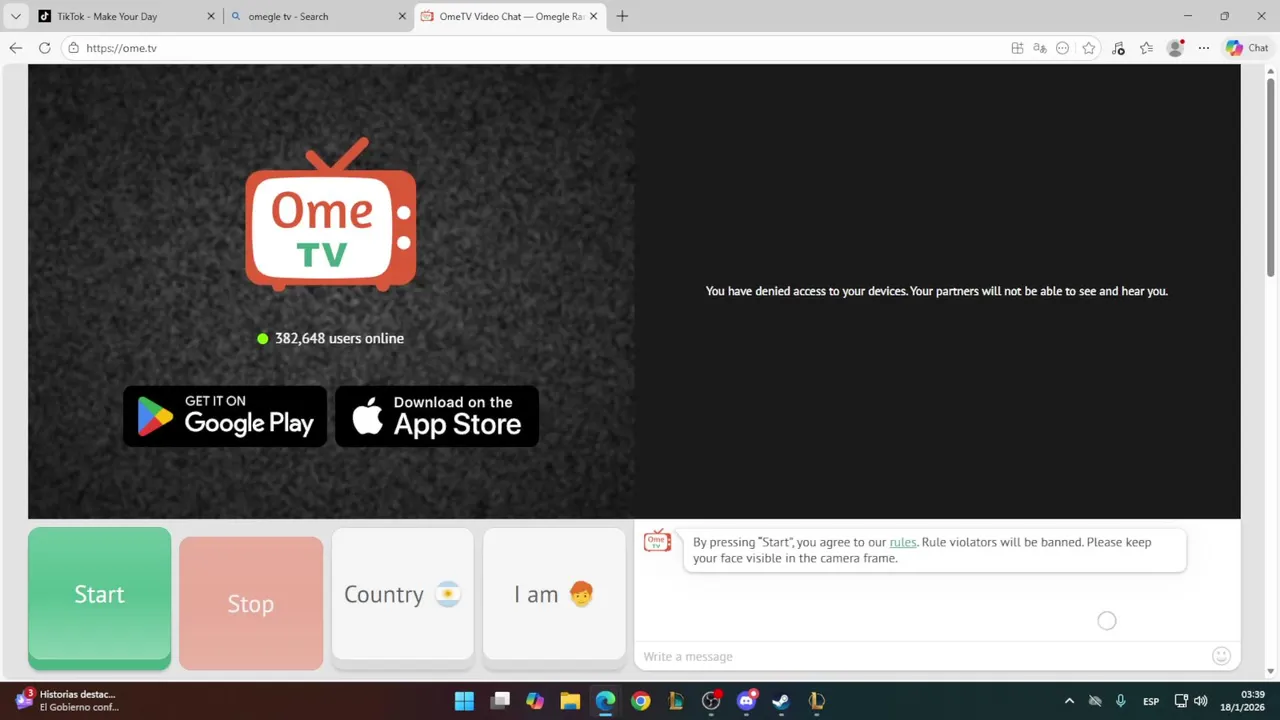Open Steam from the taskbar
Image resolution: width=1280 pixels, height=720 pixels.
point(781,701)
